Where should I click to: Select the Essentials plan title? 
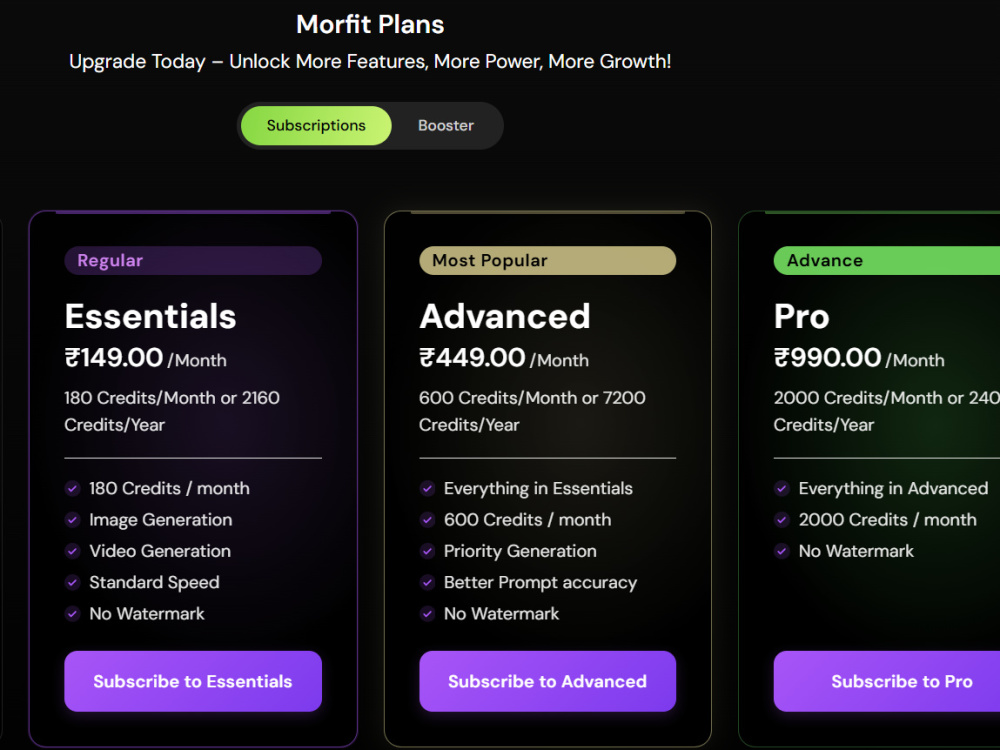tap(151, 316)
